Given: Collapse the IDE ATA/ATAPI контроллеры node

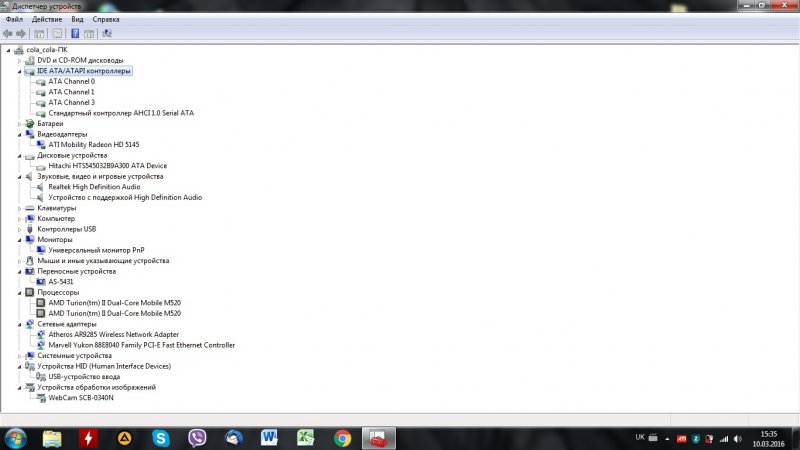Looking at the screenshot, I should (x=19, y=71).
